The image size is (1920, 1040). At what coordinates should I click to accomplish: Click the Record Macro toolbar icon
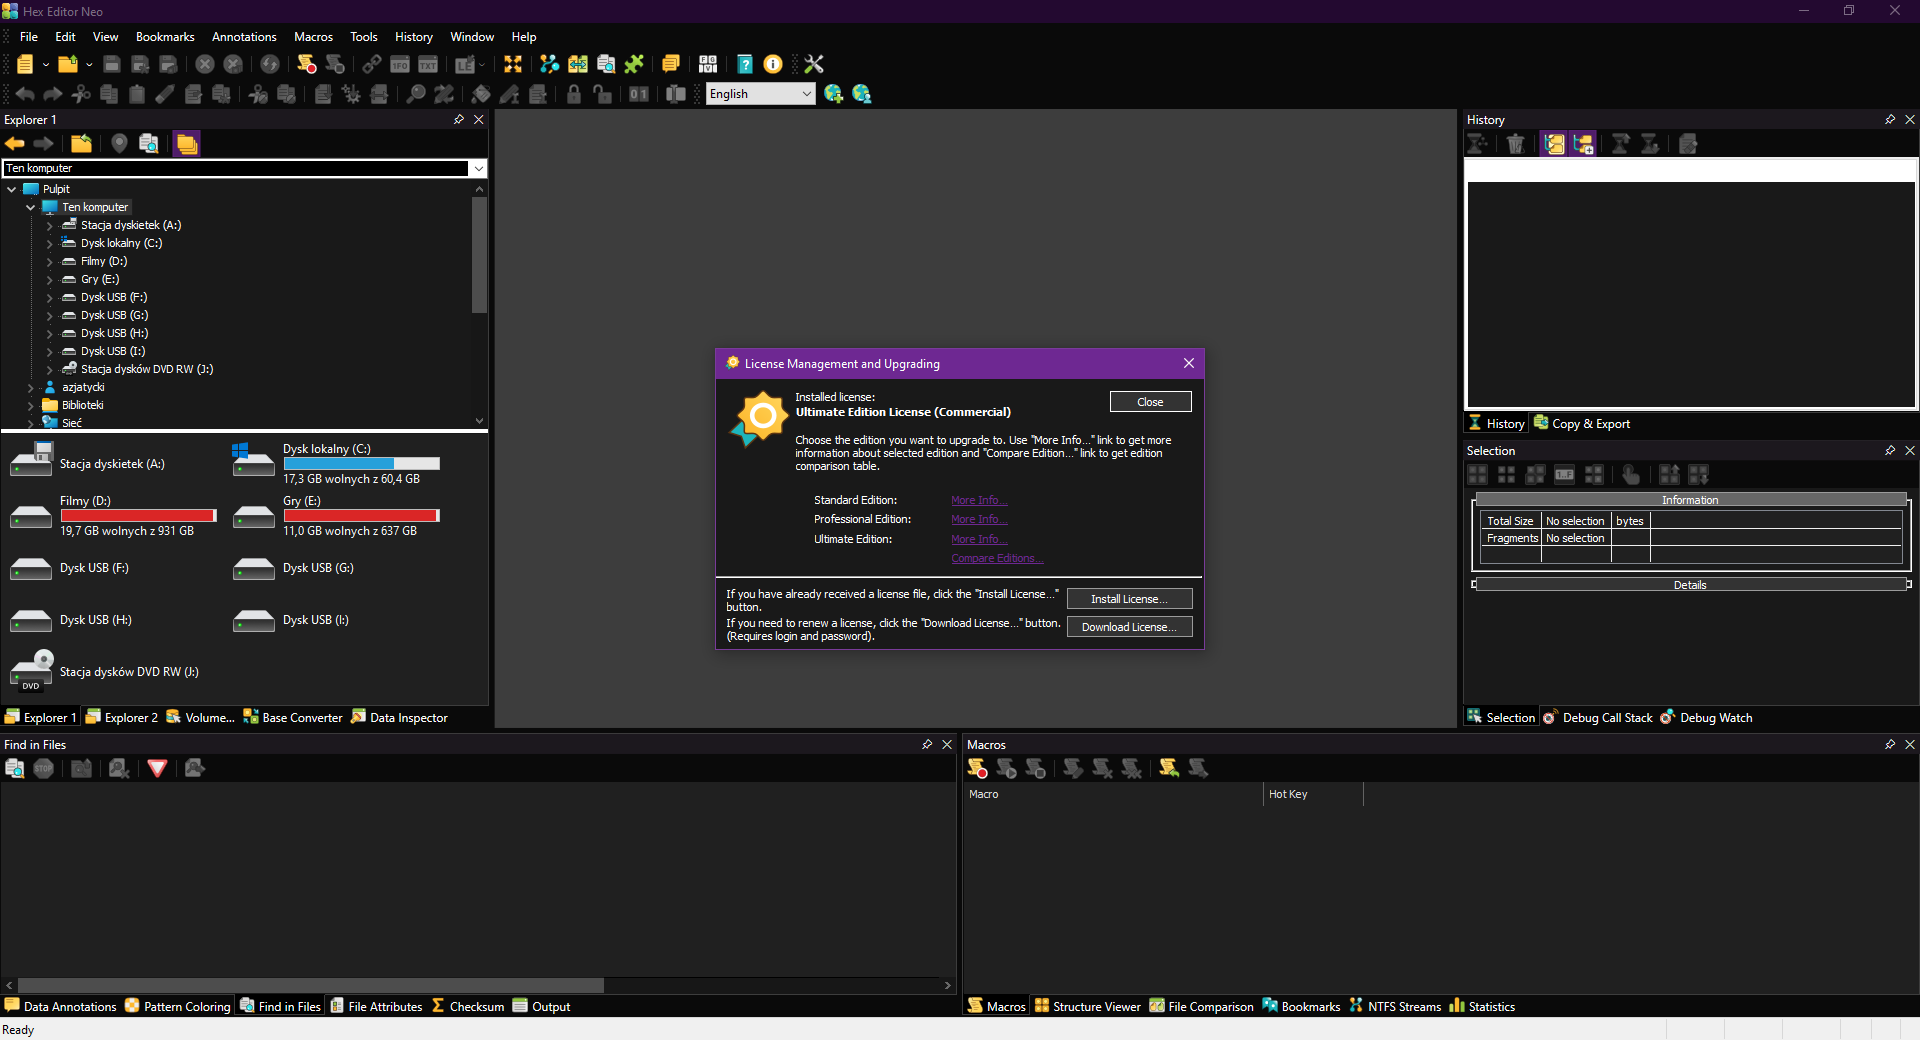307,64
